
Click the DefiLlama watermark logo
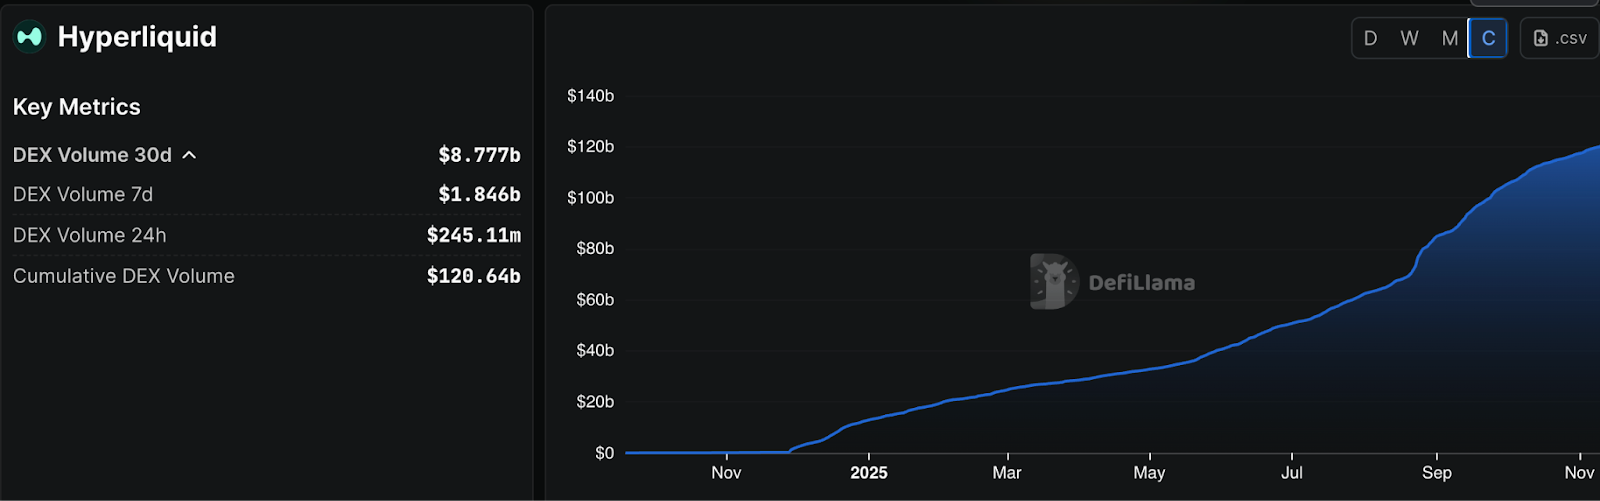click(x=1054, y=281)
